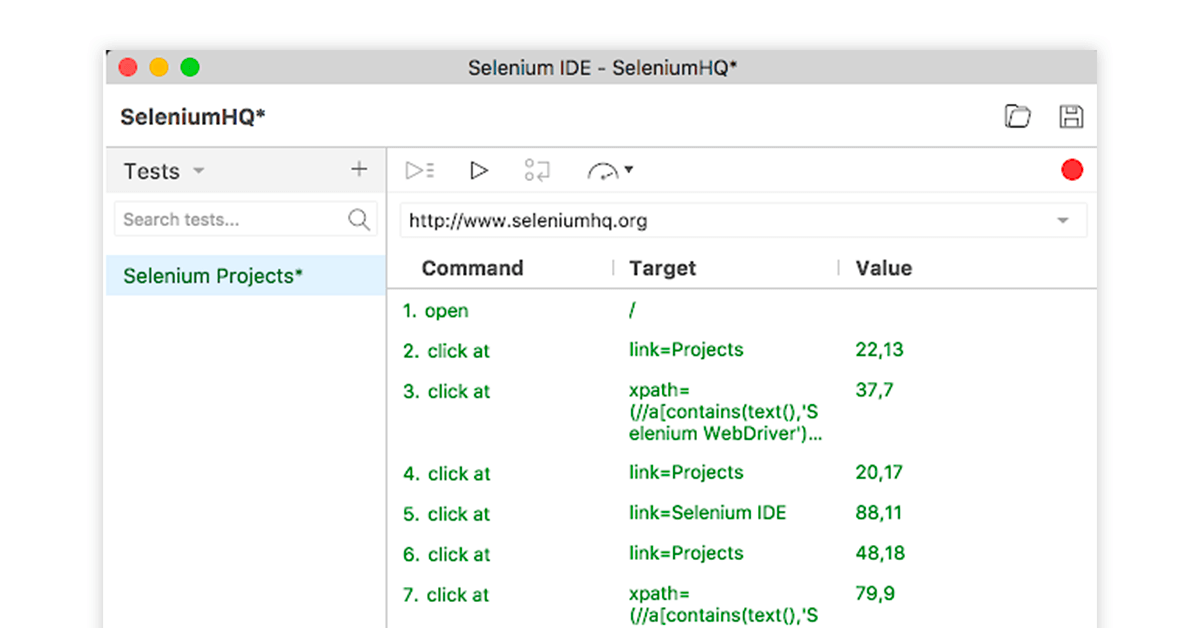Select step 3 click at command

tap(446, 392)
